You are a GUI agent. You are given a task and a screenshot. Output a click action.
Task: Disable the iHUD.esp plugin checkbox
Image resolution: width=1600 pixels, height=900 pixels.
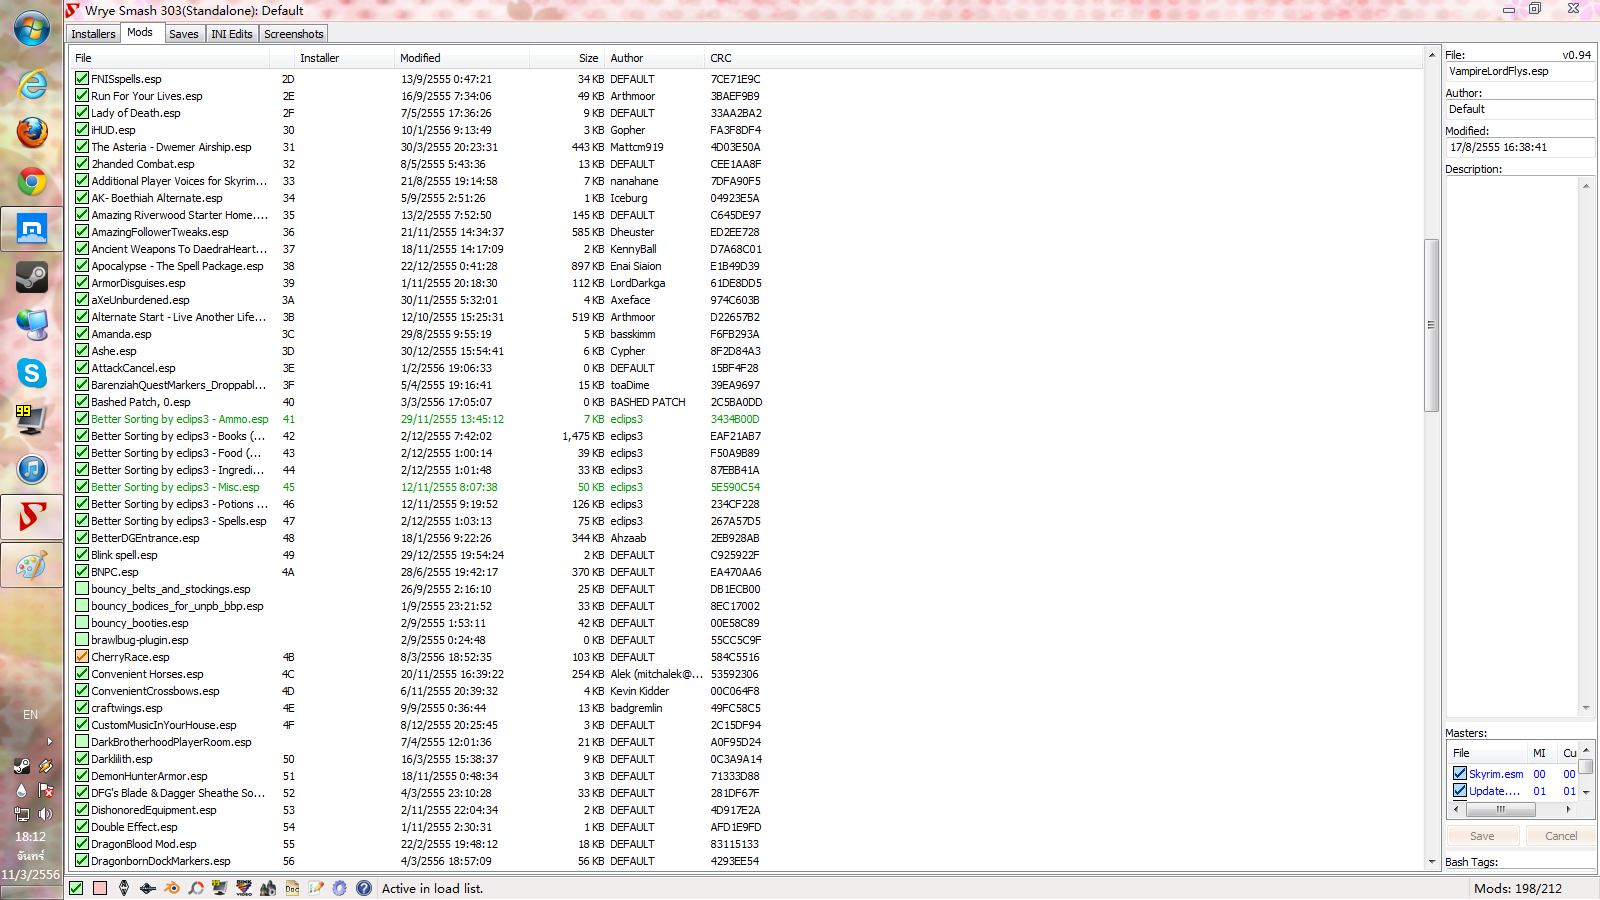pyautogui.click(x=82, y=129)
